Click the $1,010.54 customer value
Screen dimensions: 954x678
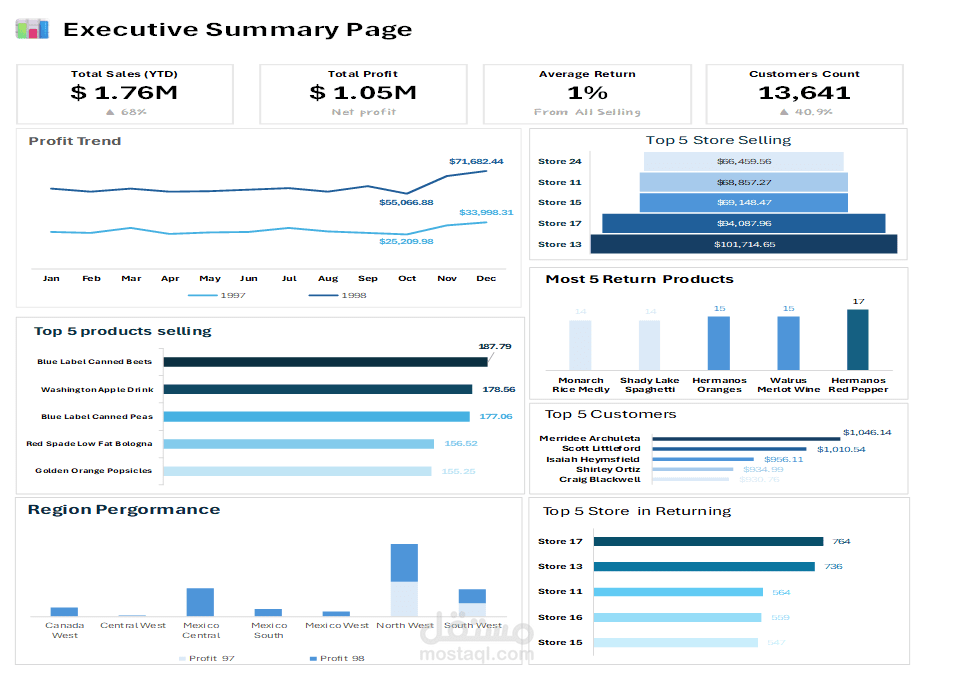pyautogui.click(x=841, y=450)
